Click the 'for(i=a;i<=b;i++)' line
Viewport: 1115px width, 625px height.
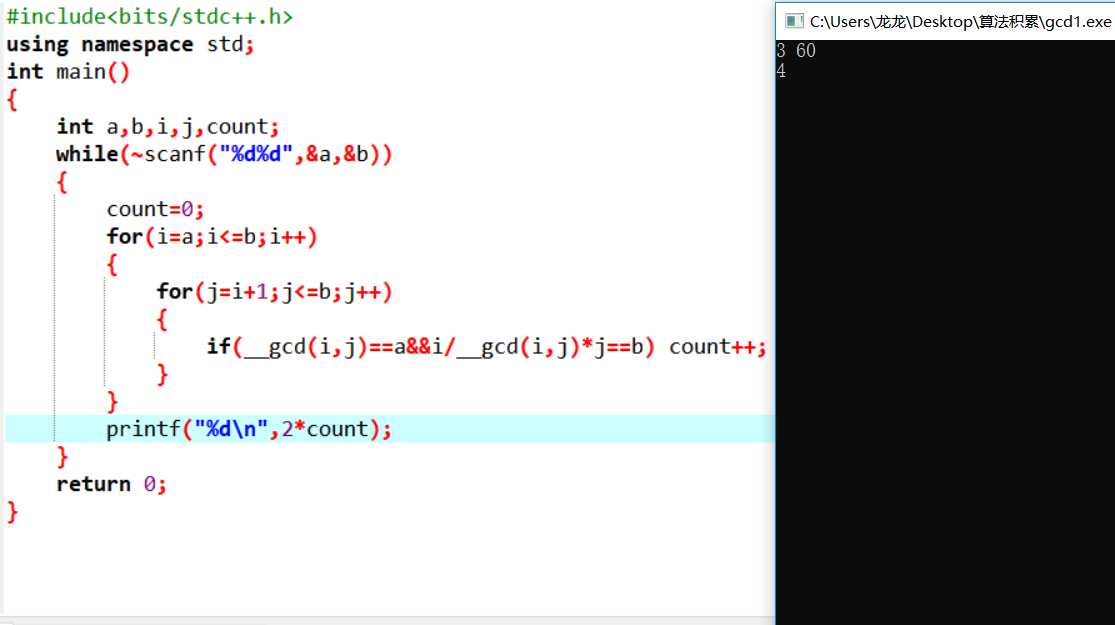pyautogui.click(x=212, y=237)
